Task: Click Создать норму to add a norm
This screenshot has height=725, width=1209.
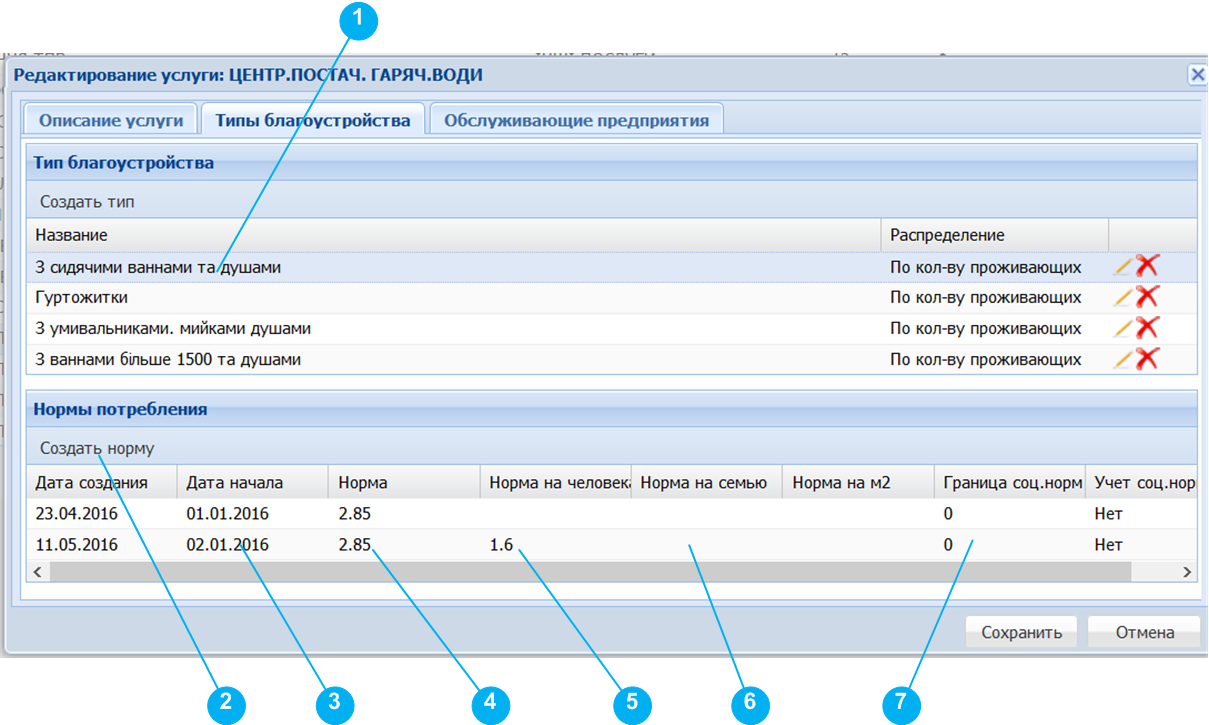Action: click(97, 448)
